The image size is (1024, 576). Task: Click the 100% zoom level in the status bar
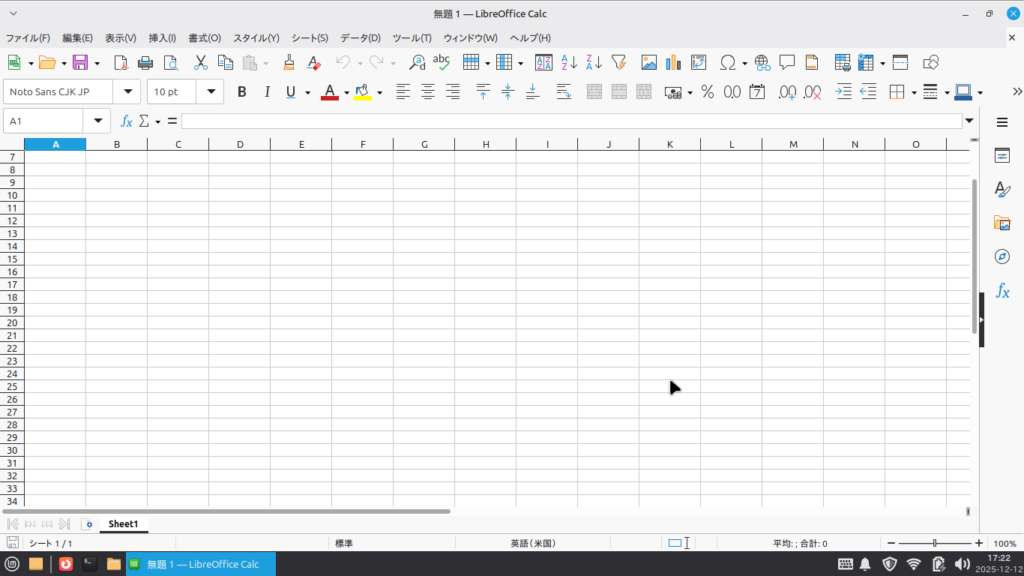point(1004,543)
